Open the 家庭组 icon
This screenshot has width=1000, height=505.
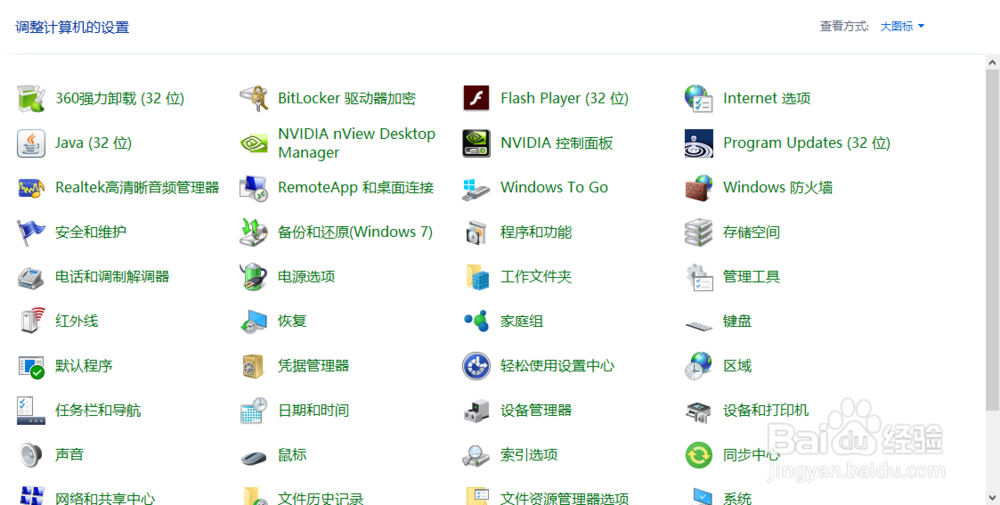click(x=476, y=321)
